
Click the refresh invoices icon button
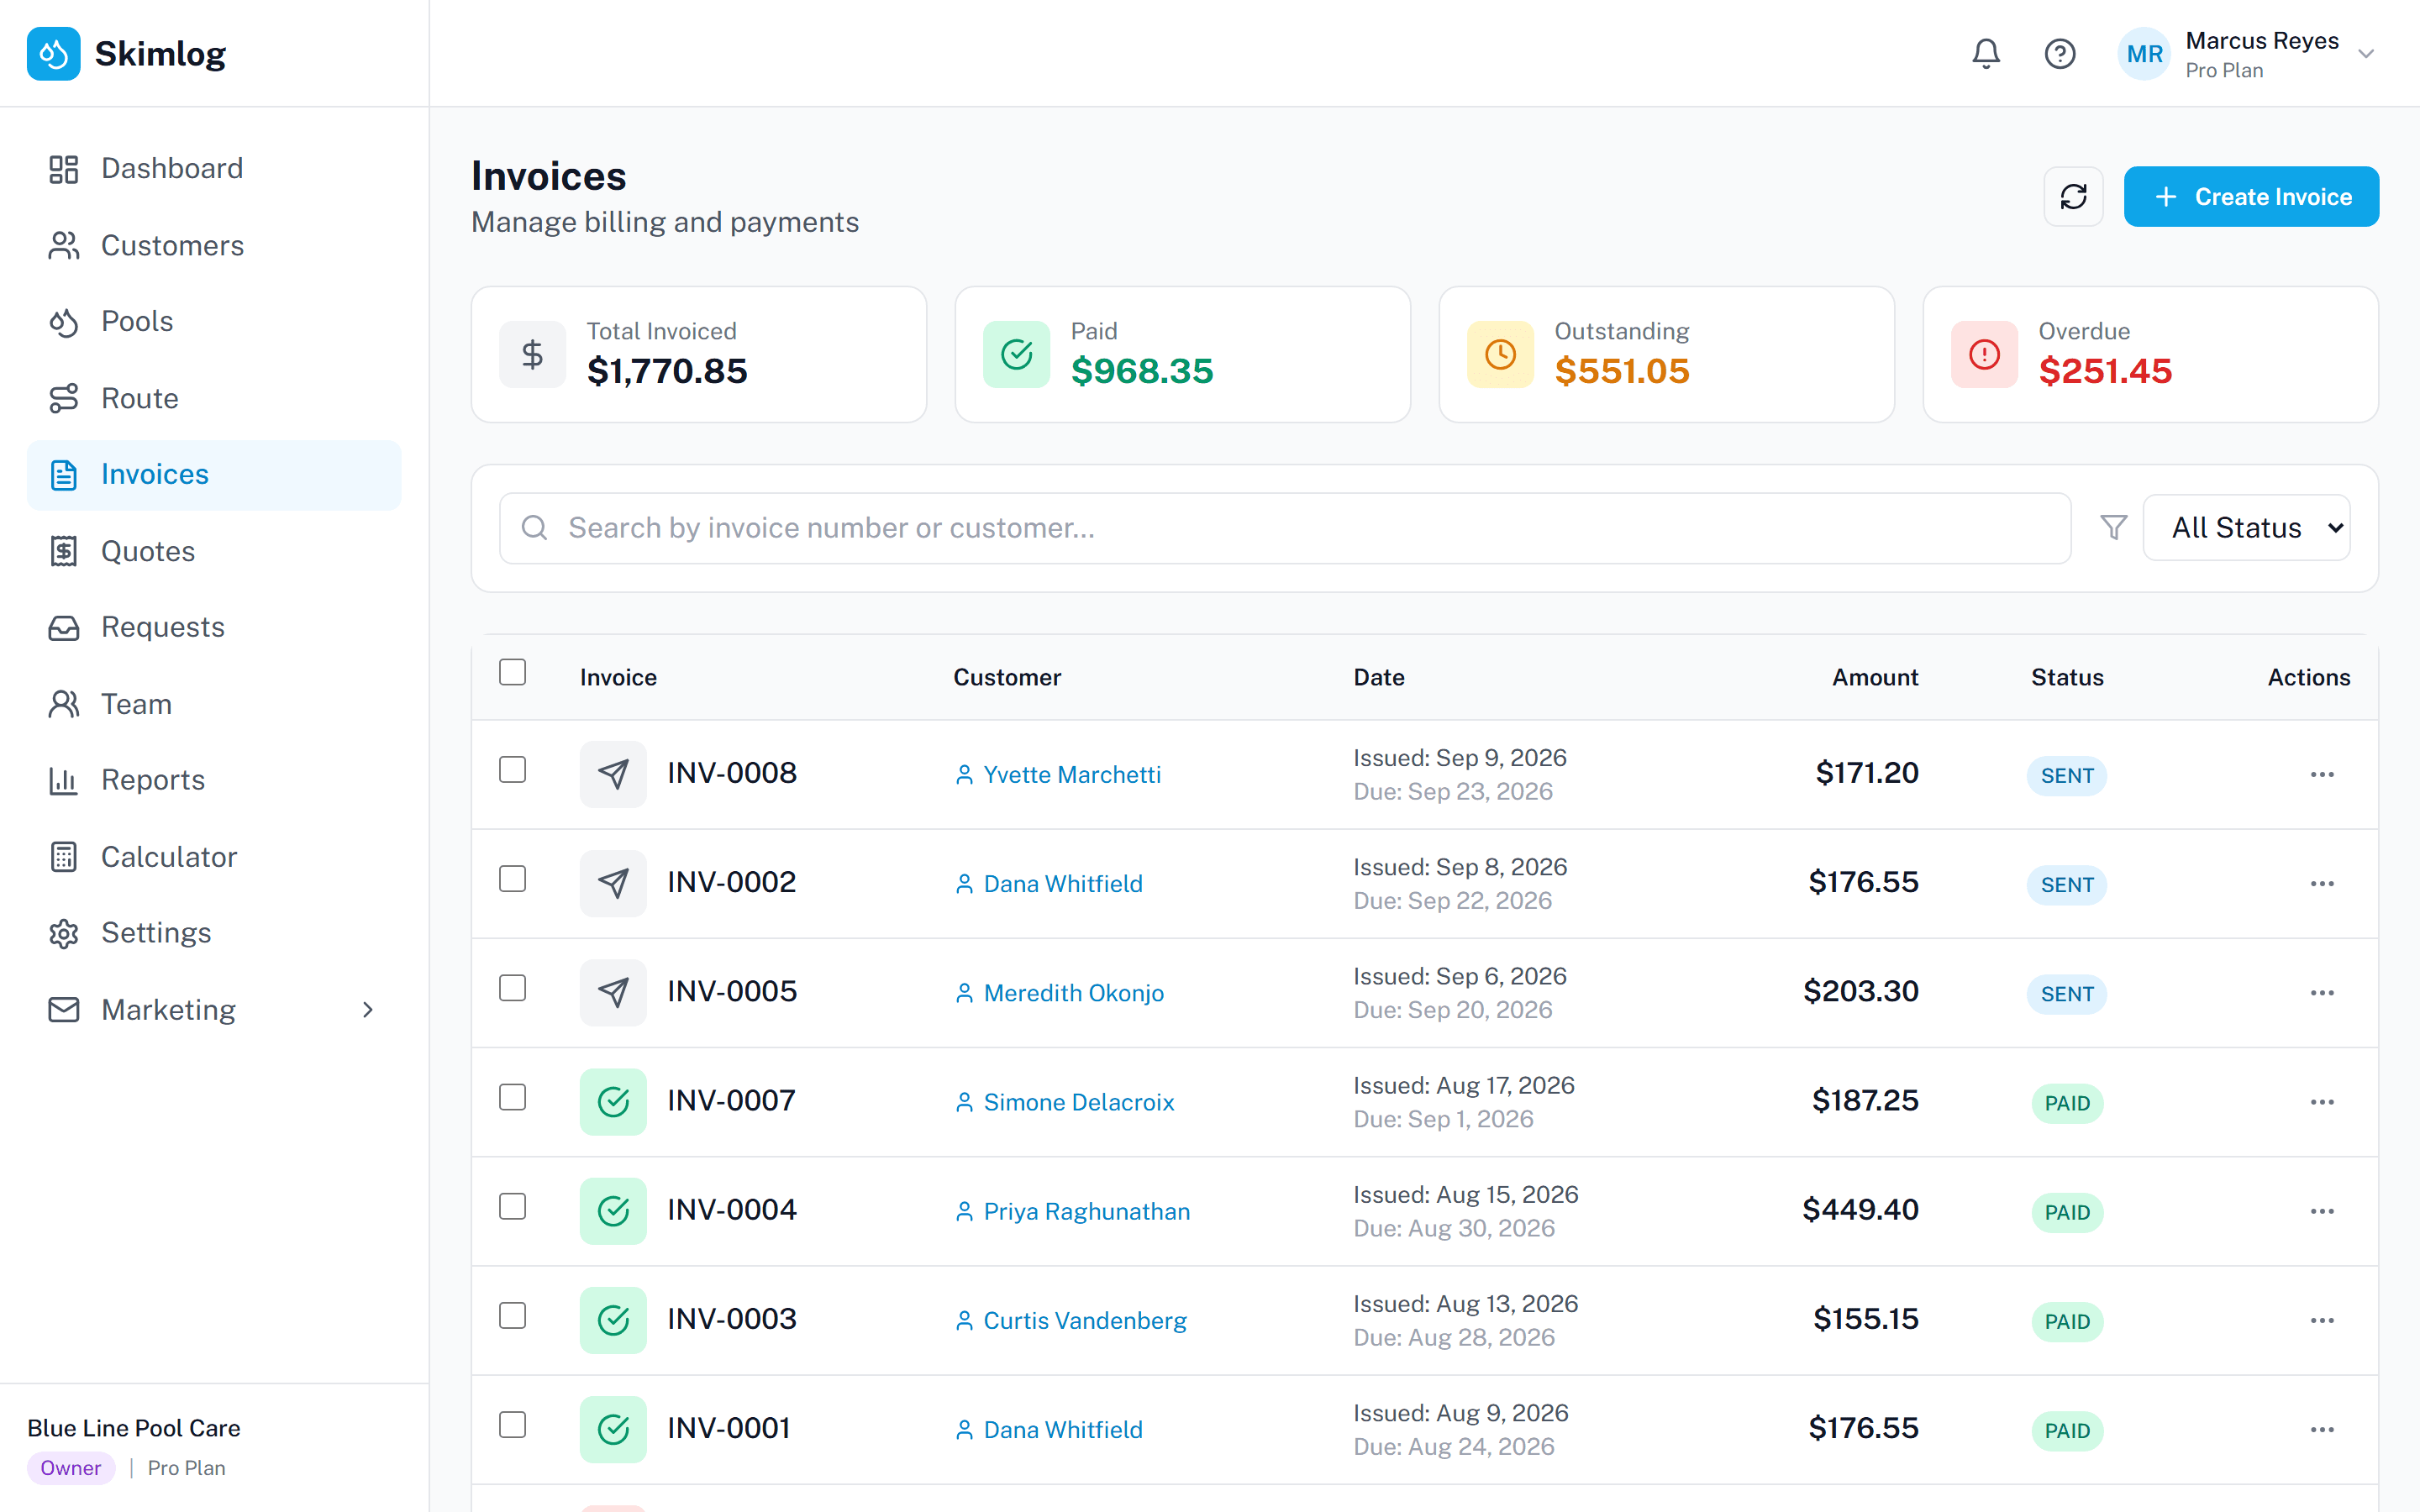pos(2073,196)
